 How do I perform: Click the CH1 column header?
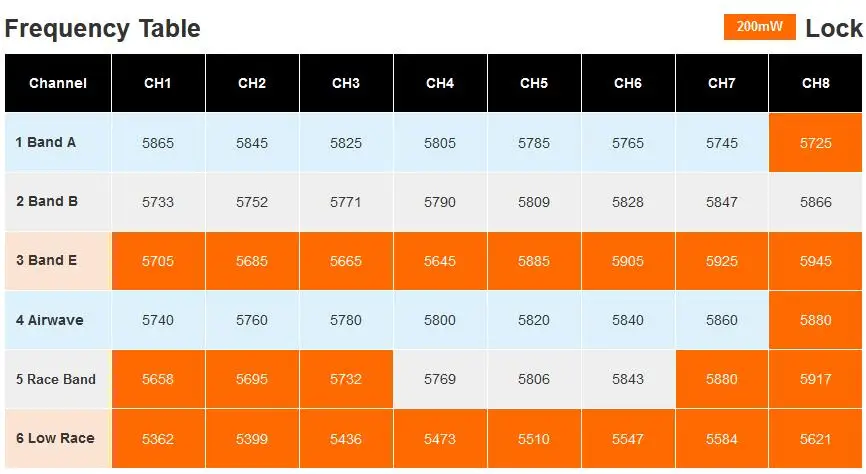[158, 83]
